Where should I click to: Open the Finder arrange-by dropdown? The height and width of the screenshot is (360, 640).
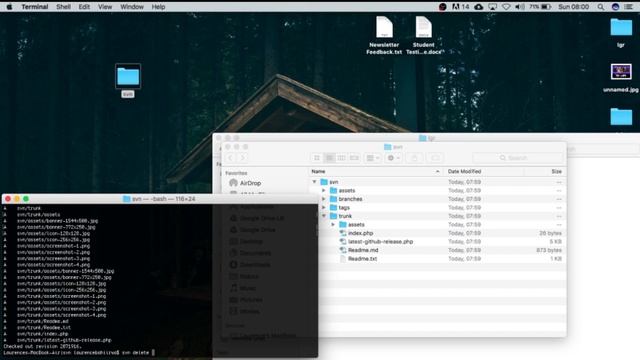[373, 158]
